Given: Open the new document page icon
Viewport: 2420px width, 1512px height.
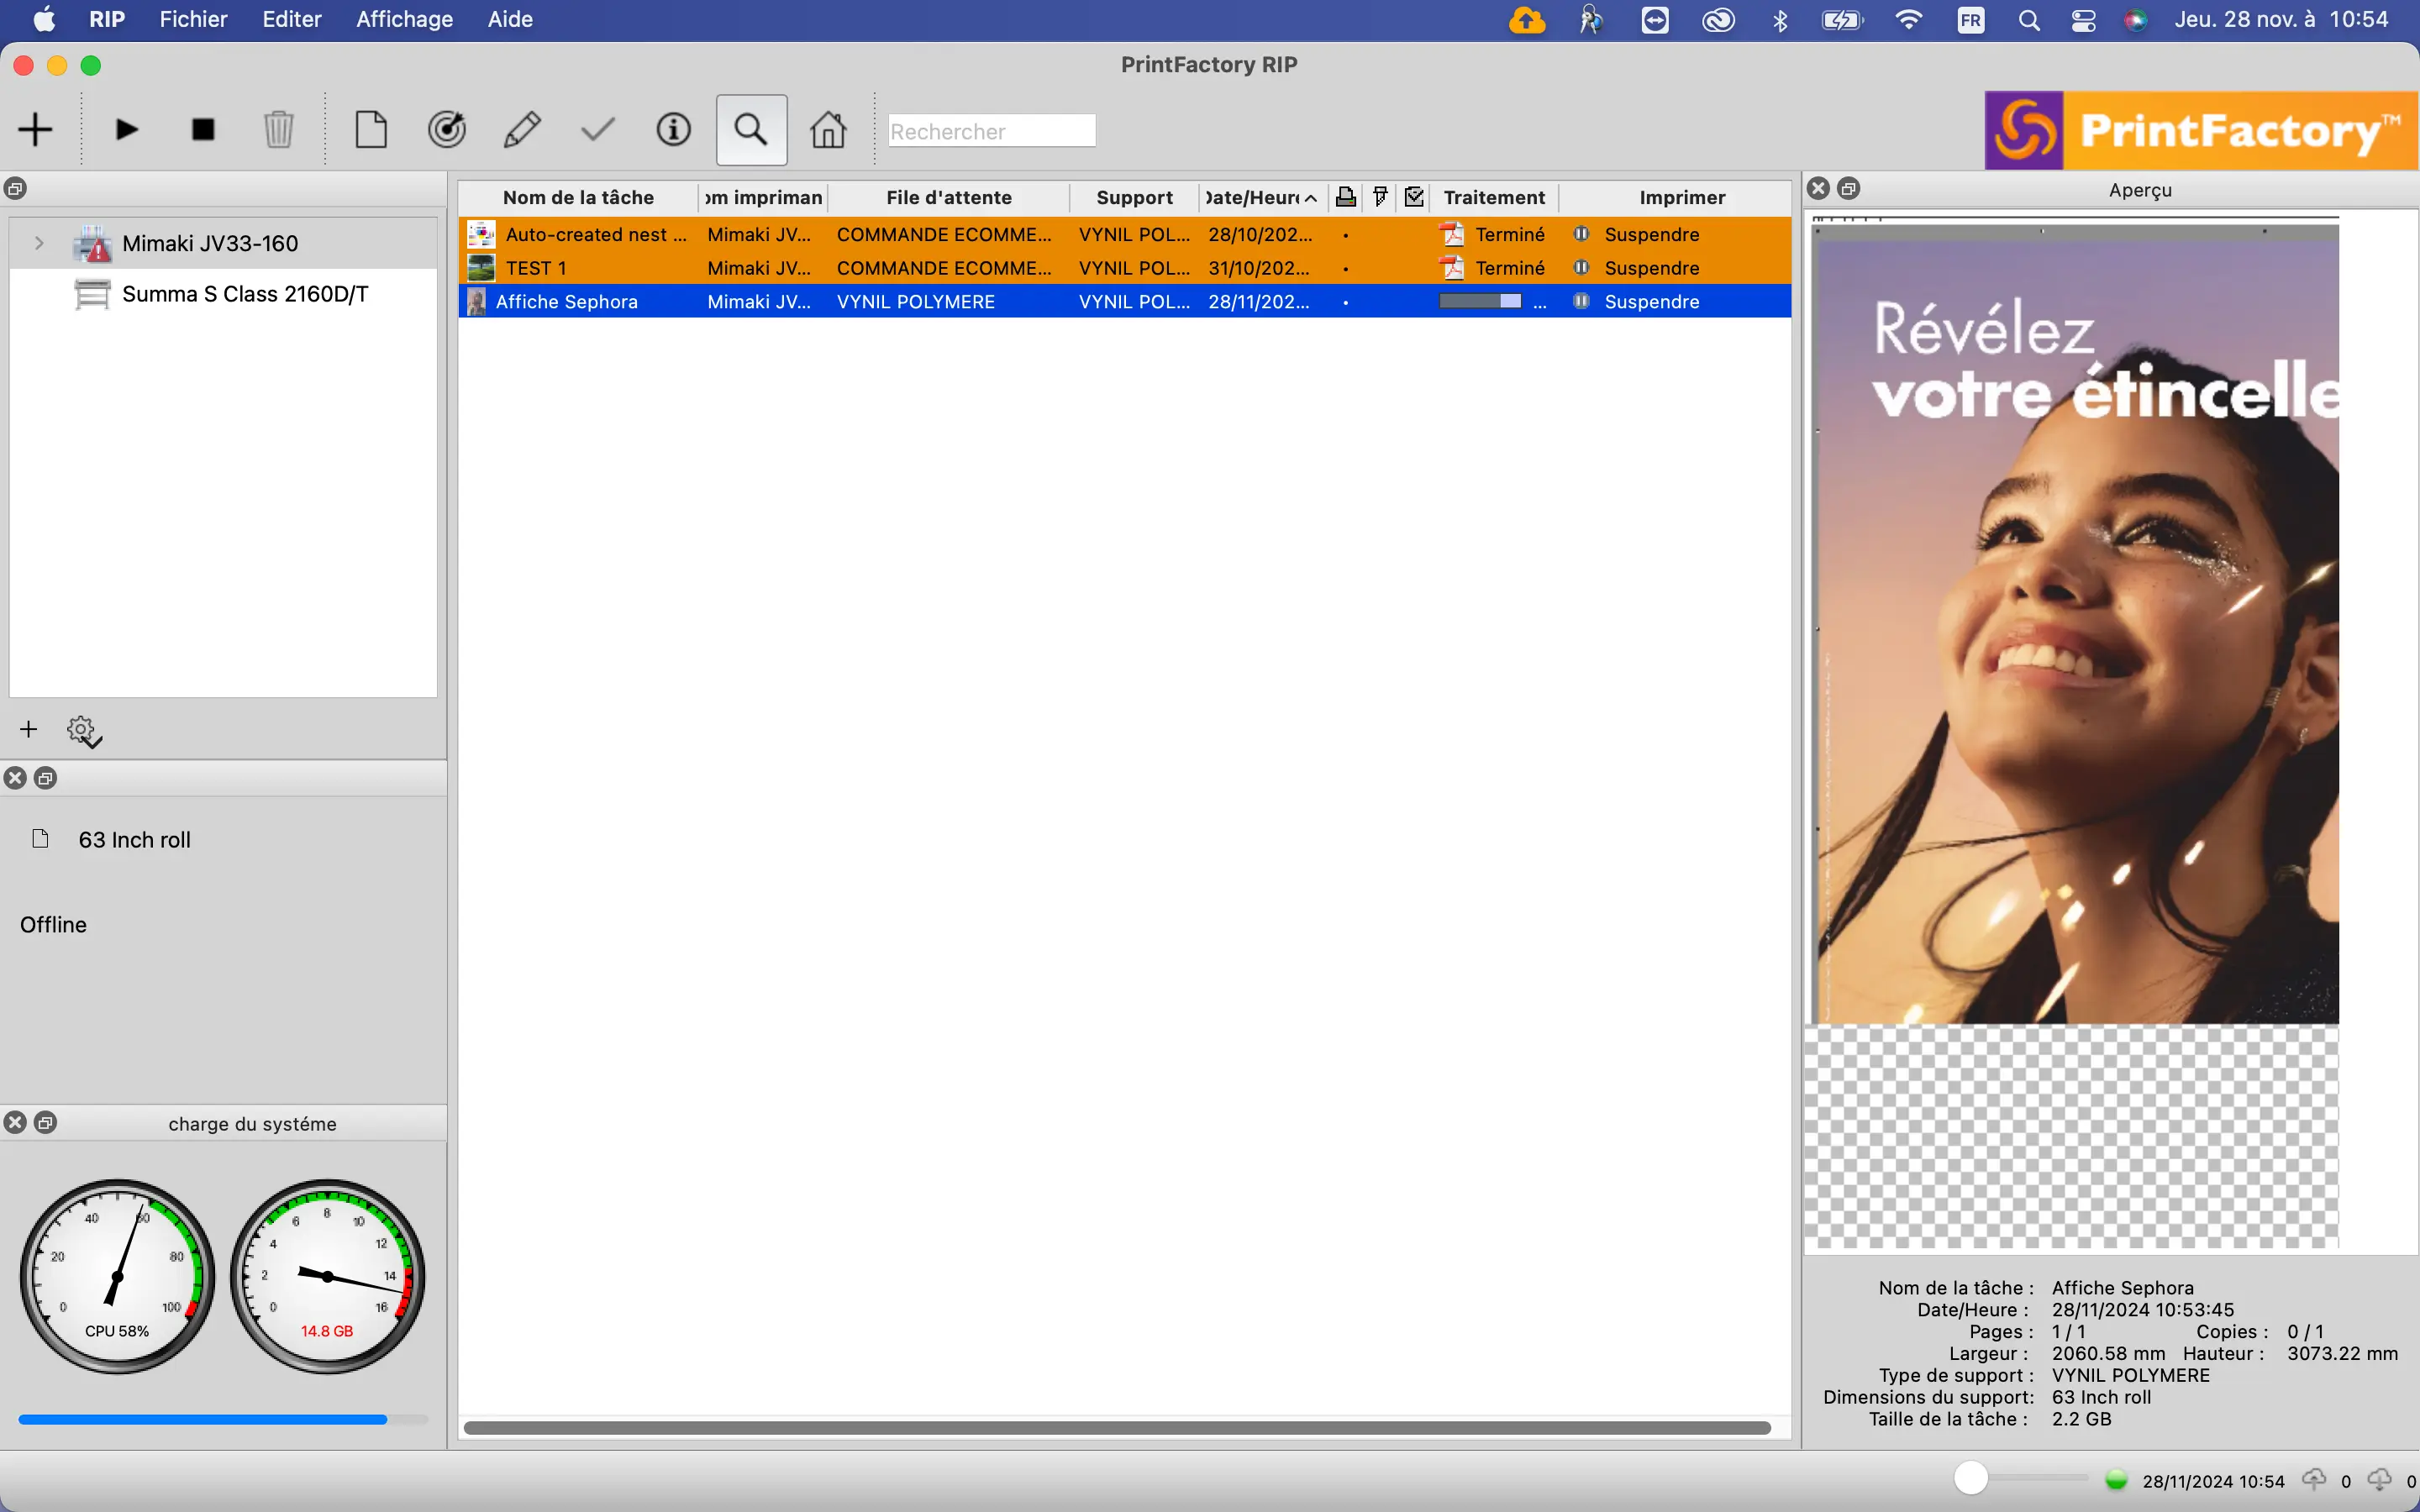Looking at the screenshot, I should tap(371, 130).
